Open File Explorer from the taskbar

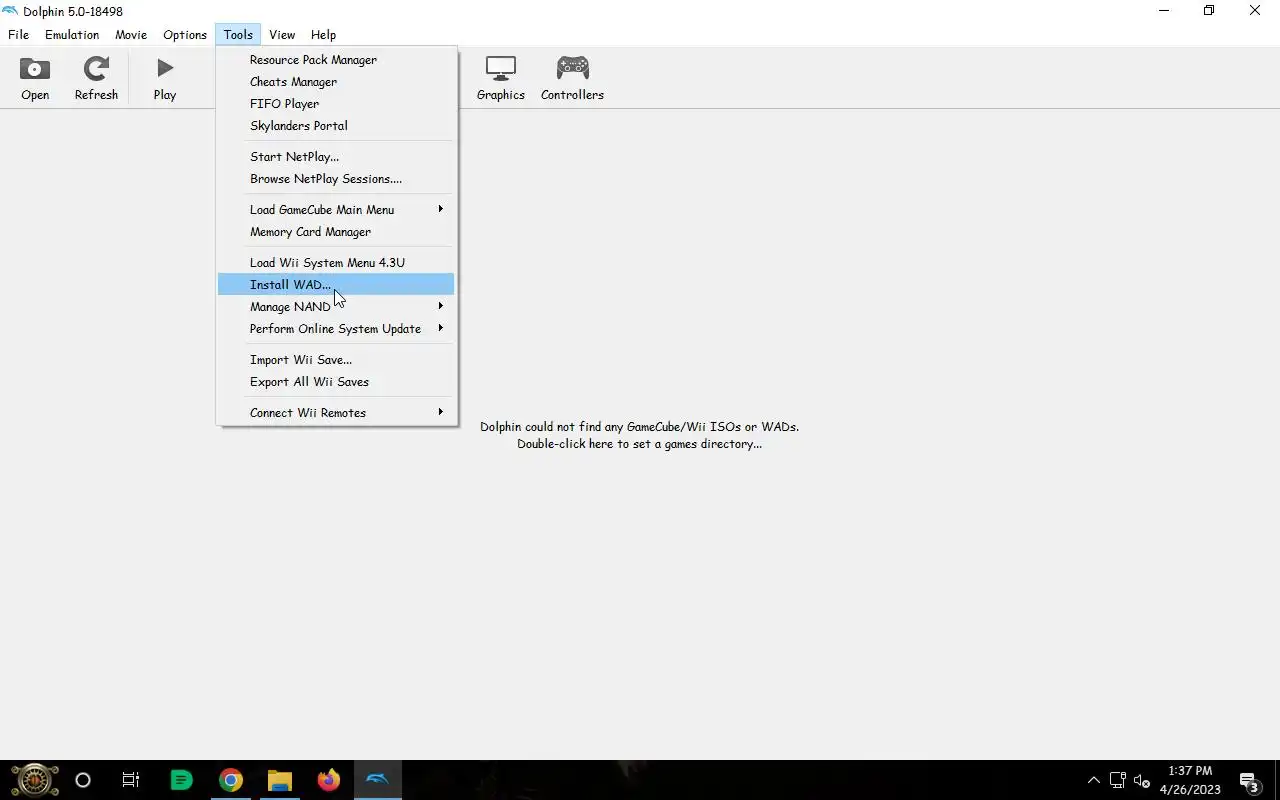[x=279, y=780]
